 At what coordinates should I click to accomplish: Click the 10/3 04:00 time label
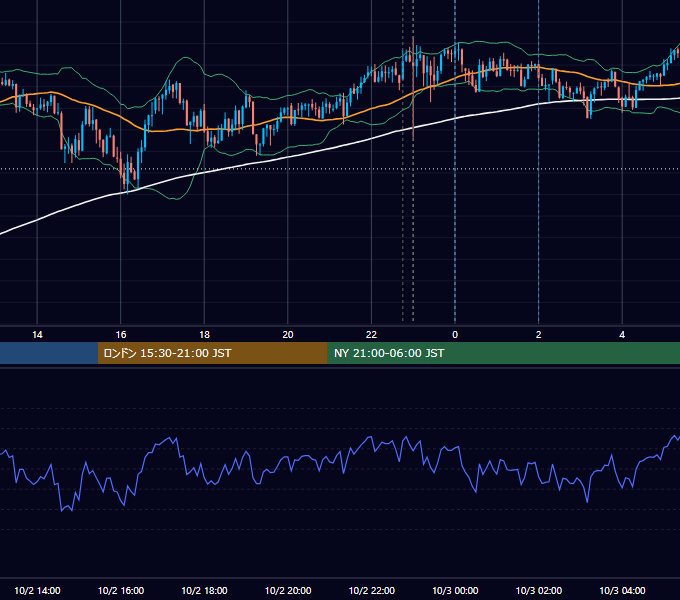pos(622,590)
